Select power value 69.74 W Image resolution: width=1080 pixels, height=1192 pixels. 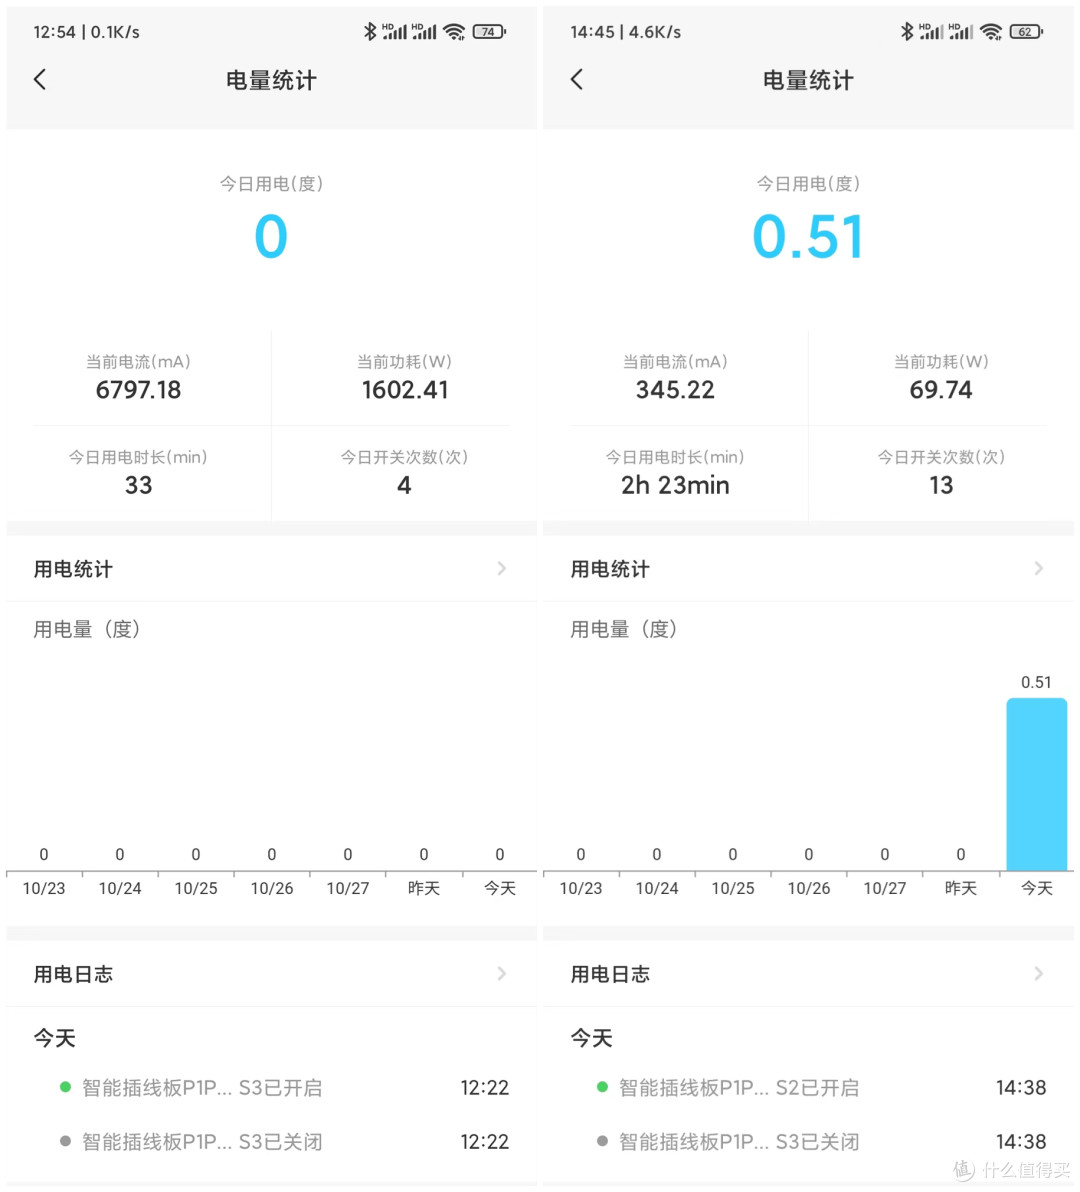pyautogui.click(x=941, y=390)
